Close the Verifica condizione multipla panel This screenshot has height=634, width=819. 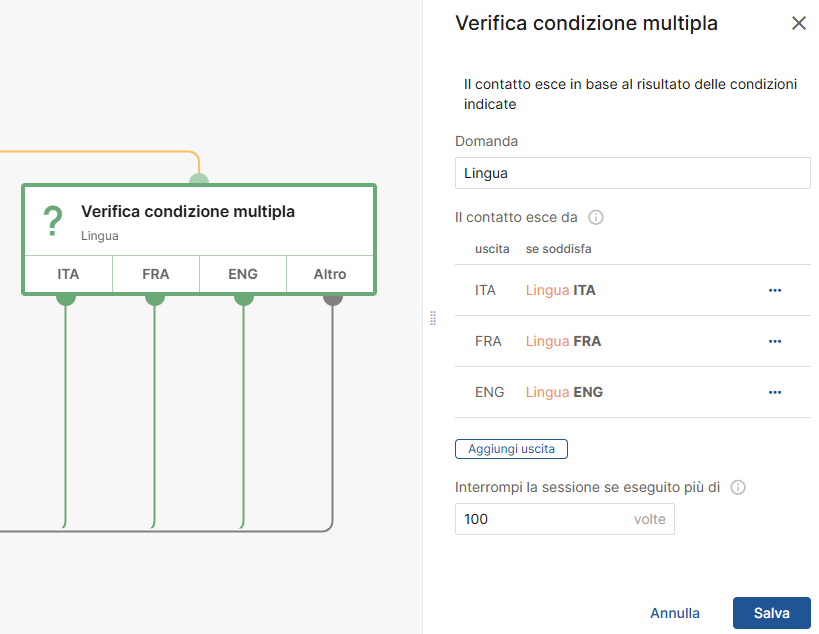pos(798,22)
